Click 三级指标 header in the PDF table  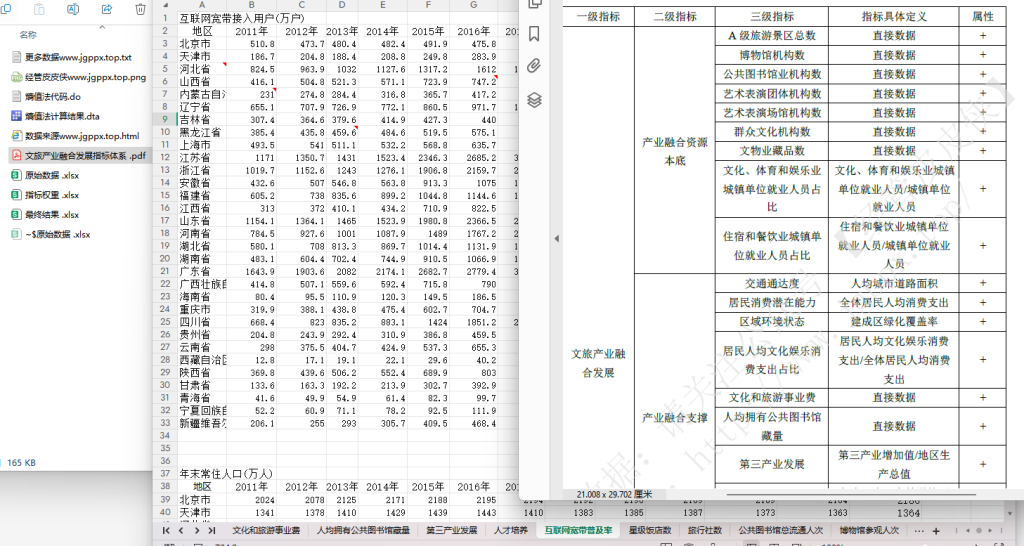pos(772,16)
